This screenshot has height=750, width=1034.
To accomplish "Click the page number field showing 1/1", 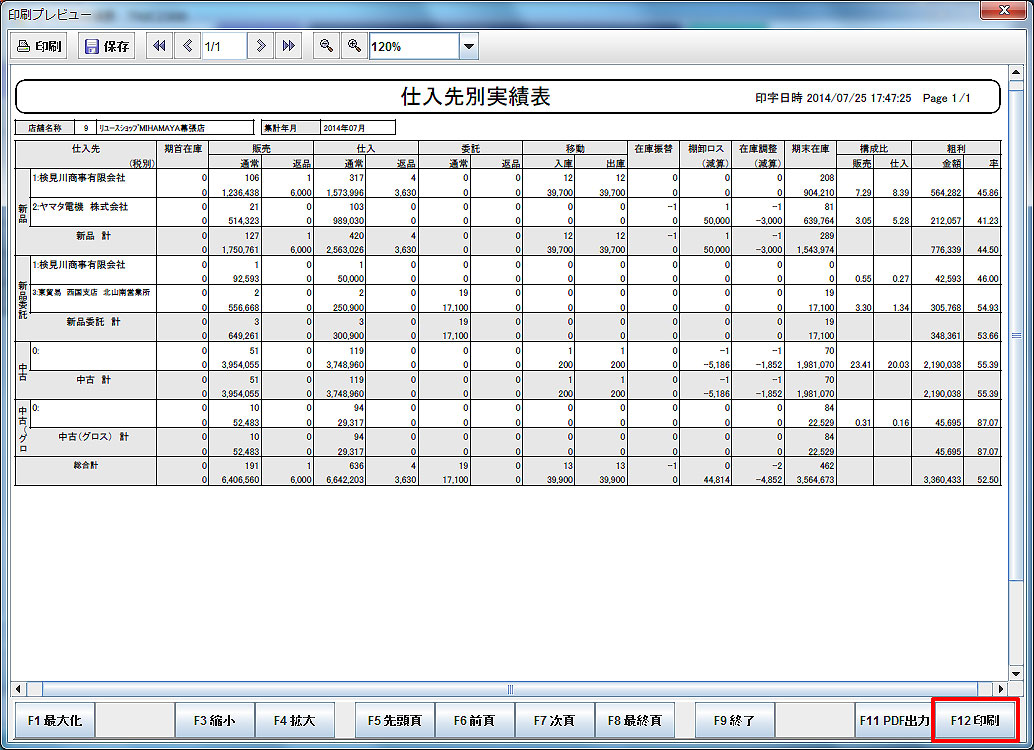I will coord(224,46).
